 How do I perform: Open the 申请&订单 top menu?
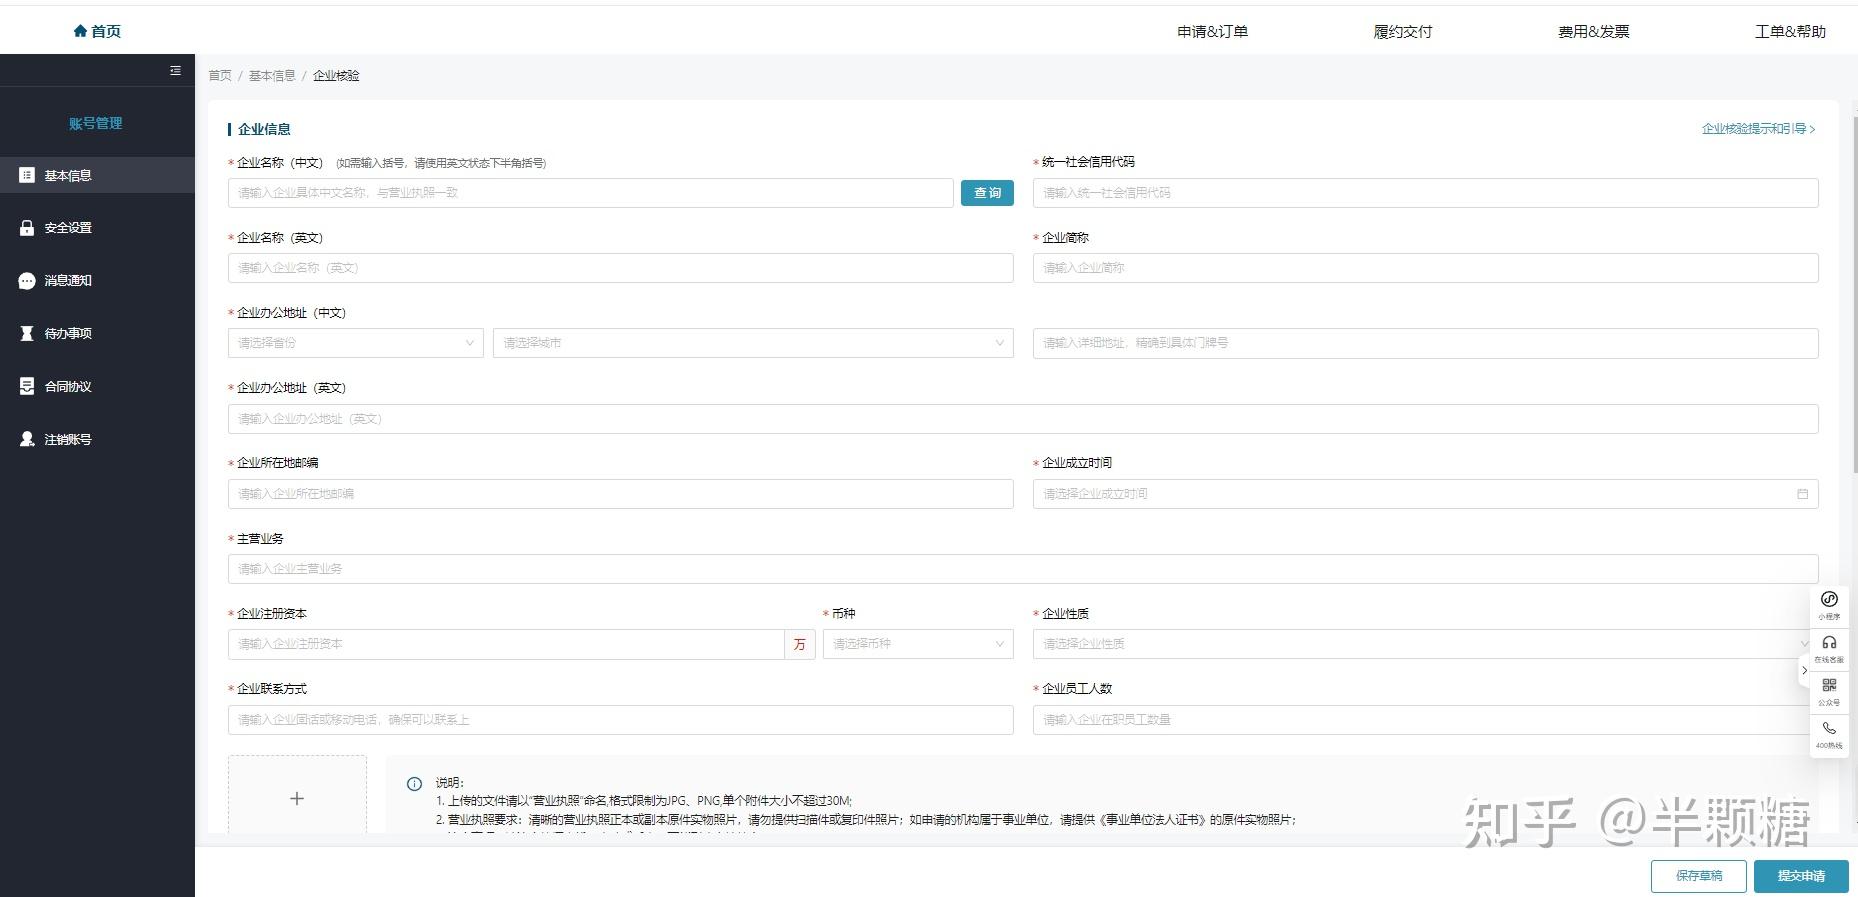1212,32
